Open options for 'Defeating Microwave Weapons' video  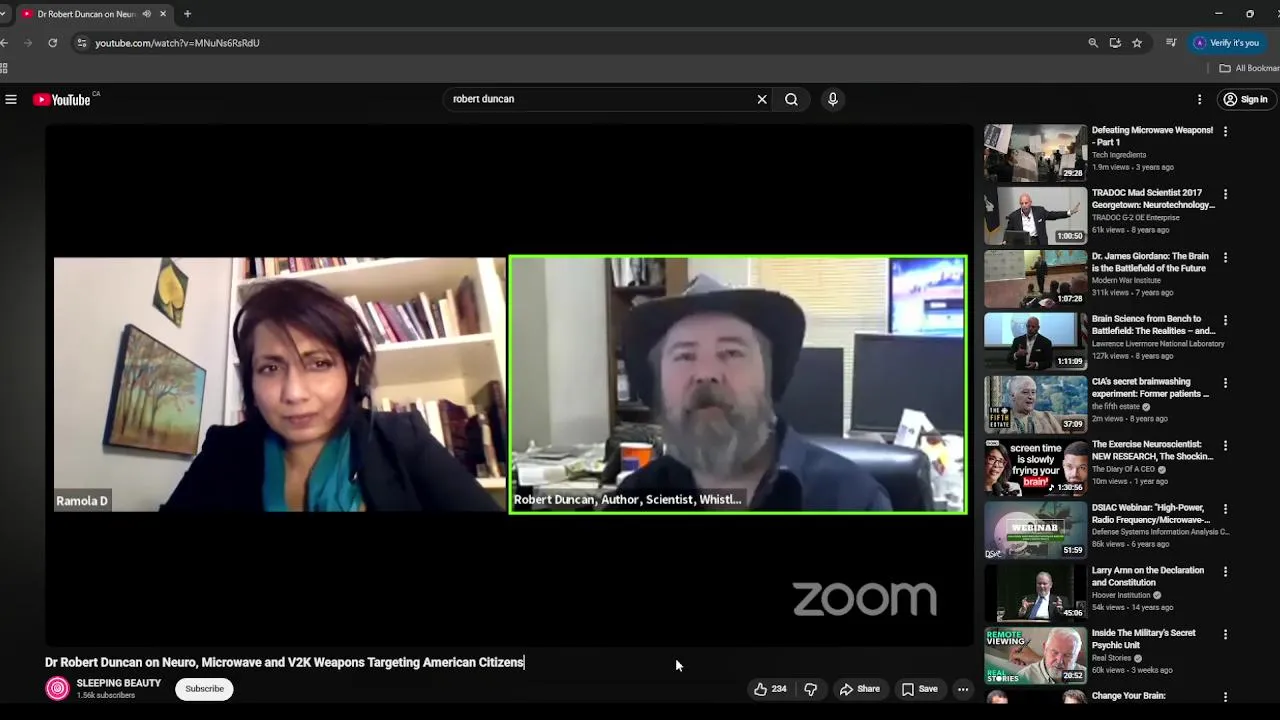tap(1225, 131)
